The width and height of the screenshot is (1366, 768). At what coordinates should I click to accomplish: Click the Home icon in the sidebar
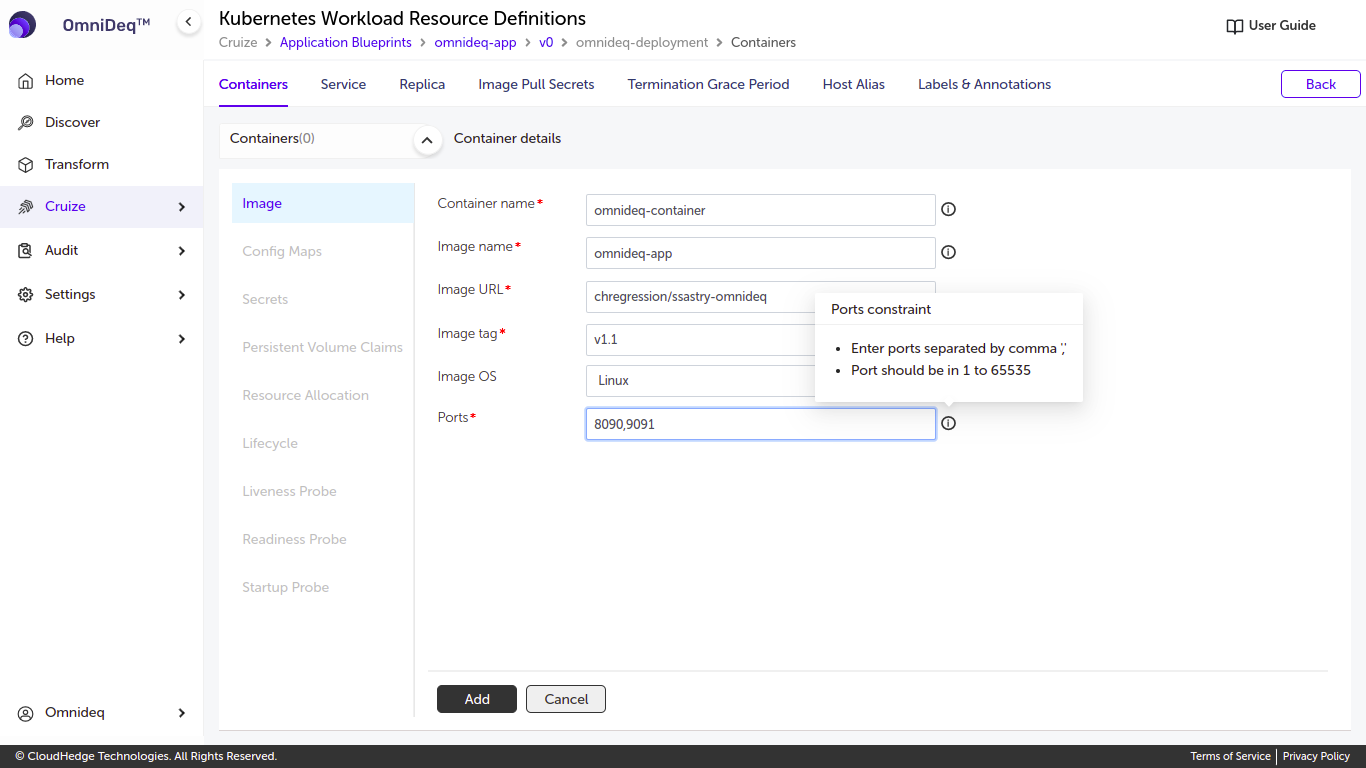tap(26, 81)
